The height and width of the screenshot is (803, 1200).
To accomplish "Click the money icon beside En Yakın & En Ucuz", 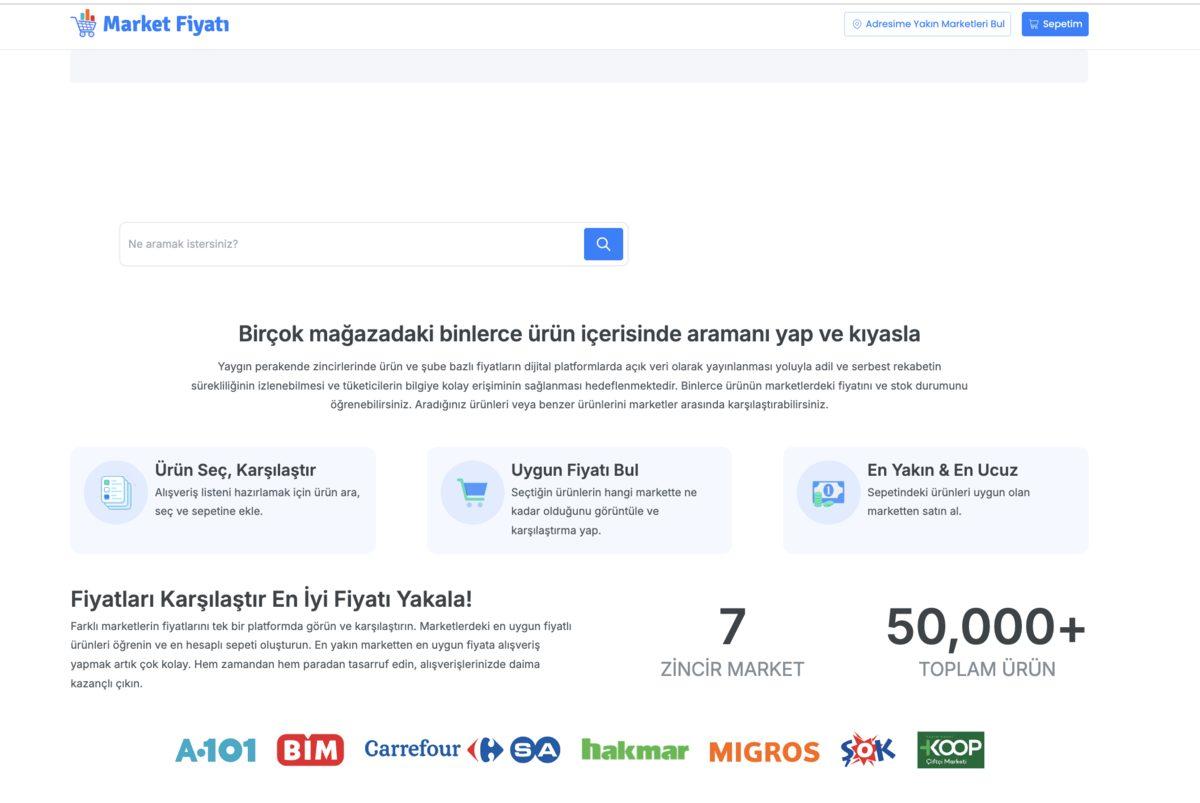I will coord(827,491).
